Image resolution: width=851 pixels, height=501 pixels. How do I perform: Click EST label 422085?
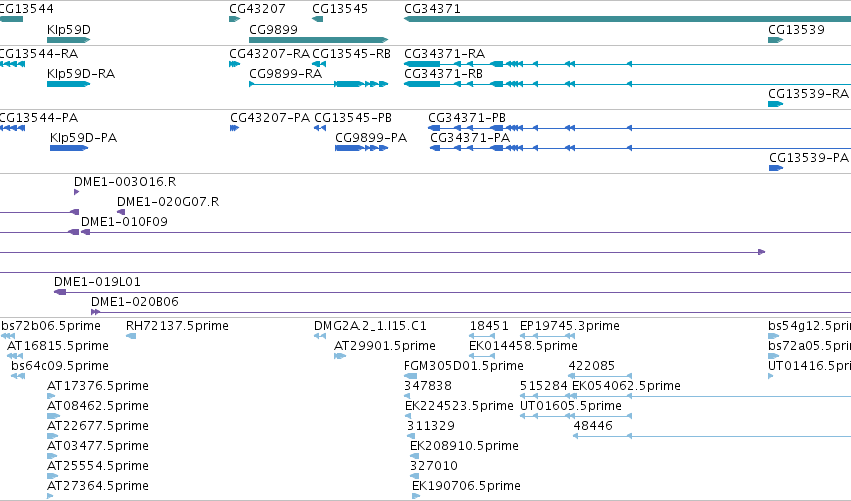coord(592,366)
